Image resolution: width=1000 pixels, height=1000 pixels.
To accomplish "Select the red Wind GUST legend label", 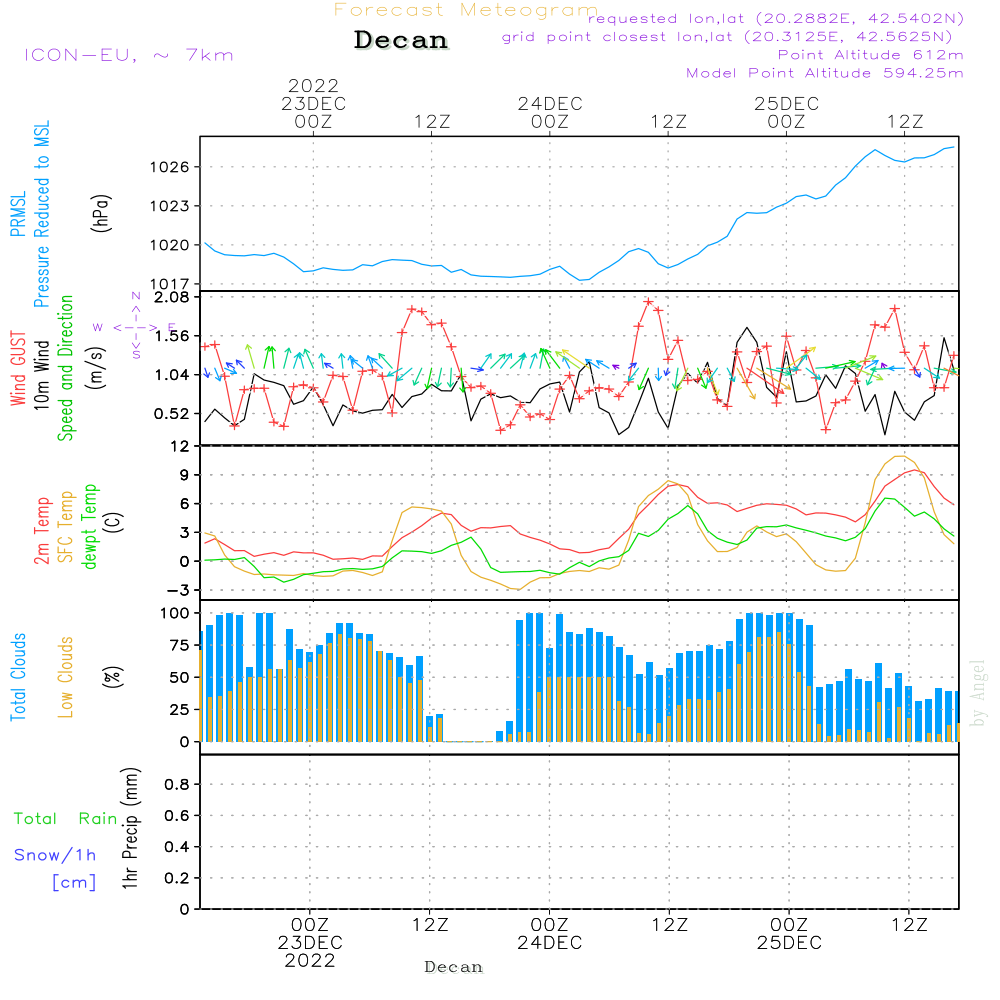I will pyautogui.click(x=18, y=368).
